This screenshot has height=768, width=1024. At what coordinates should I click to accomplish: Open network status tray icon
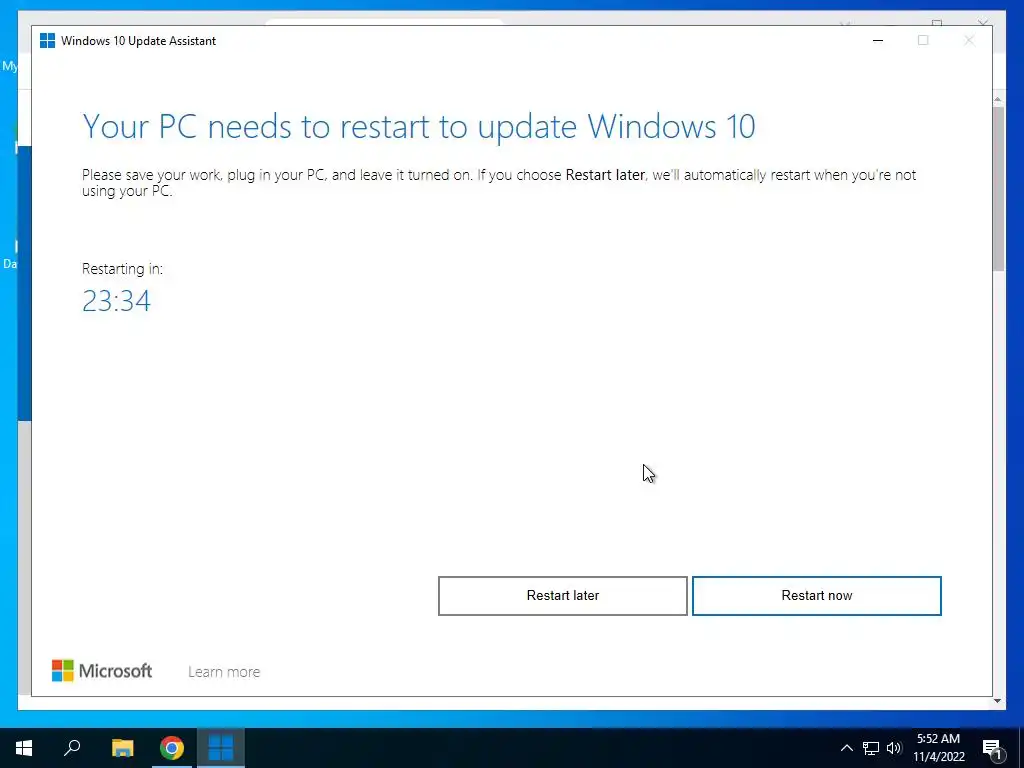point(871,748)
